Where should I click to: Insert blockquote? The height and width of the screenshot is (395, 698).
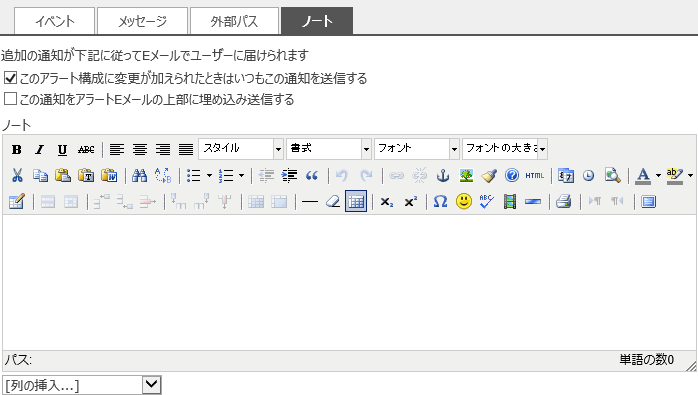(x=312, y=175)
